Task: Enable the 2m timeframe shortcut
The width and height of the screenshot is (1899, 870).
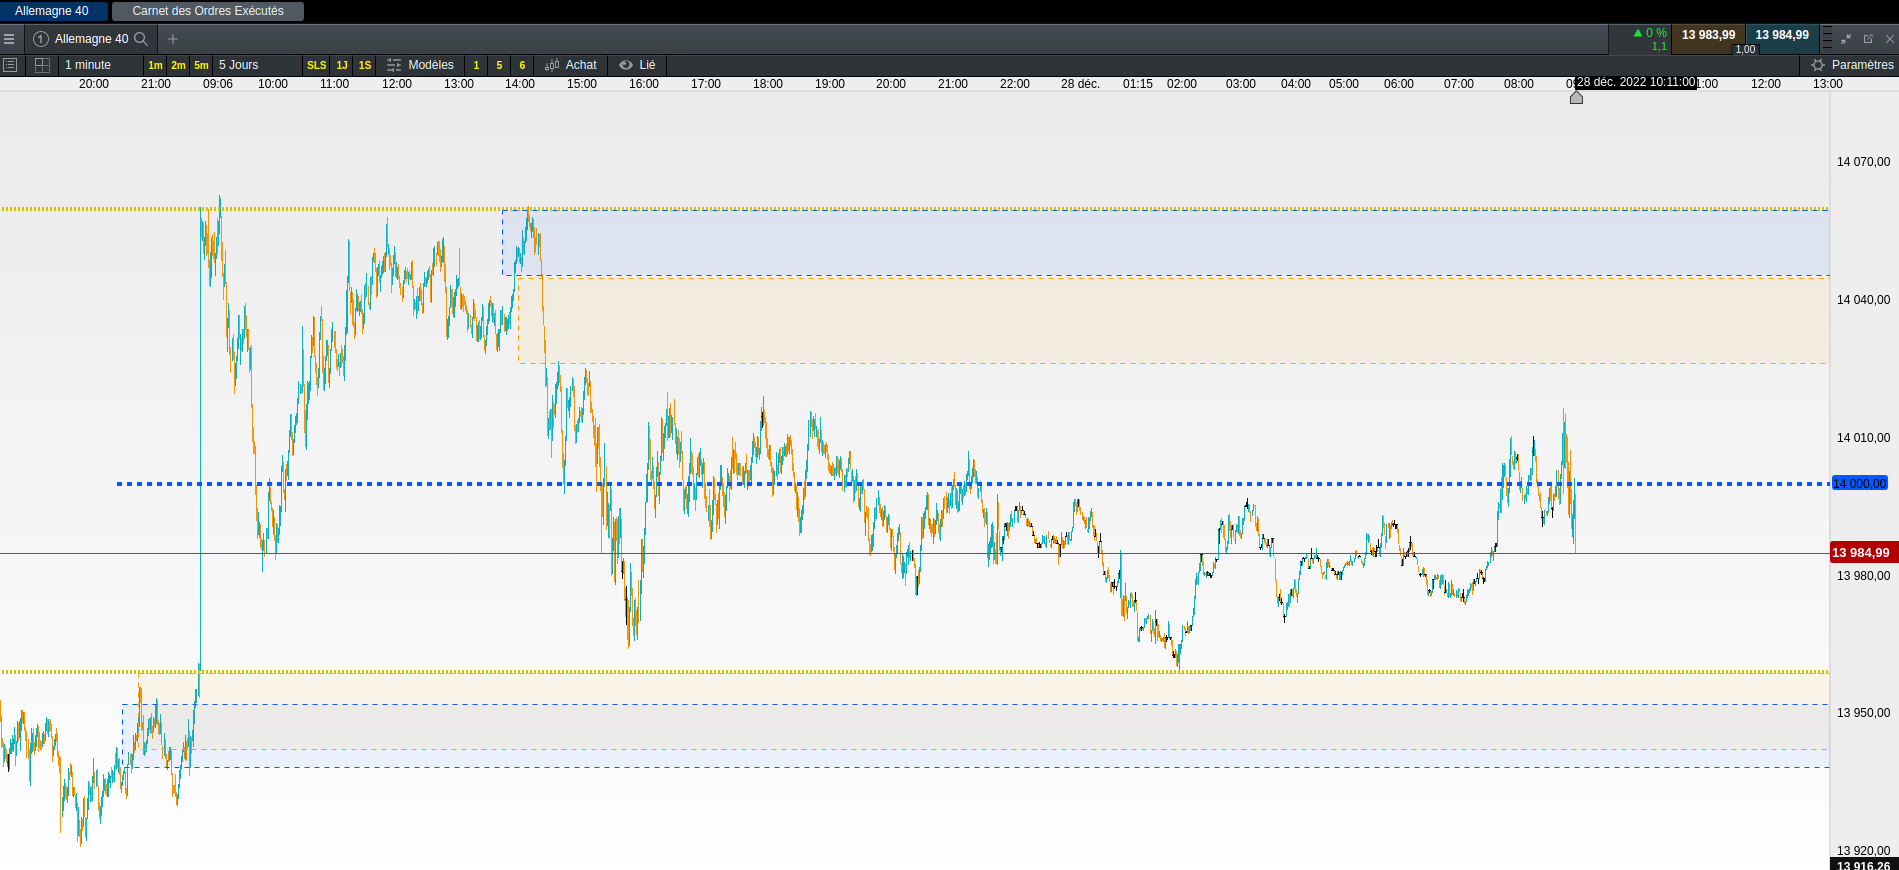Action: (x=178, y=65)
